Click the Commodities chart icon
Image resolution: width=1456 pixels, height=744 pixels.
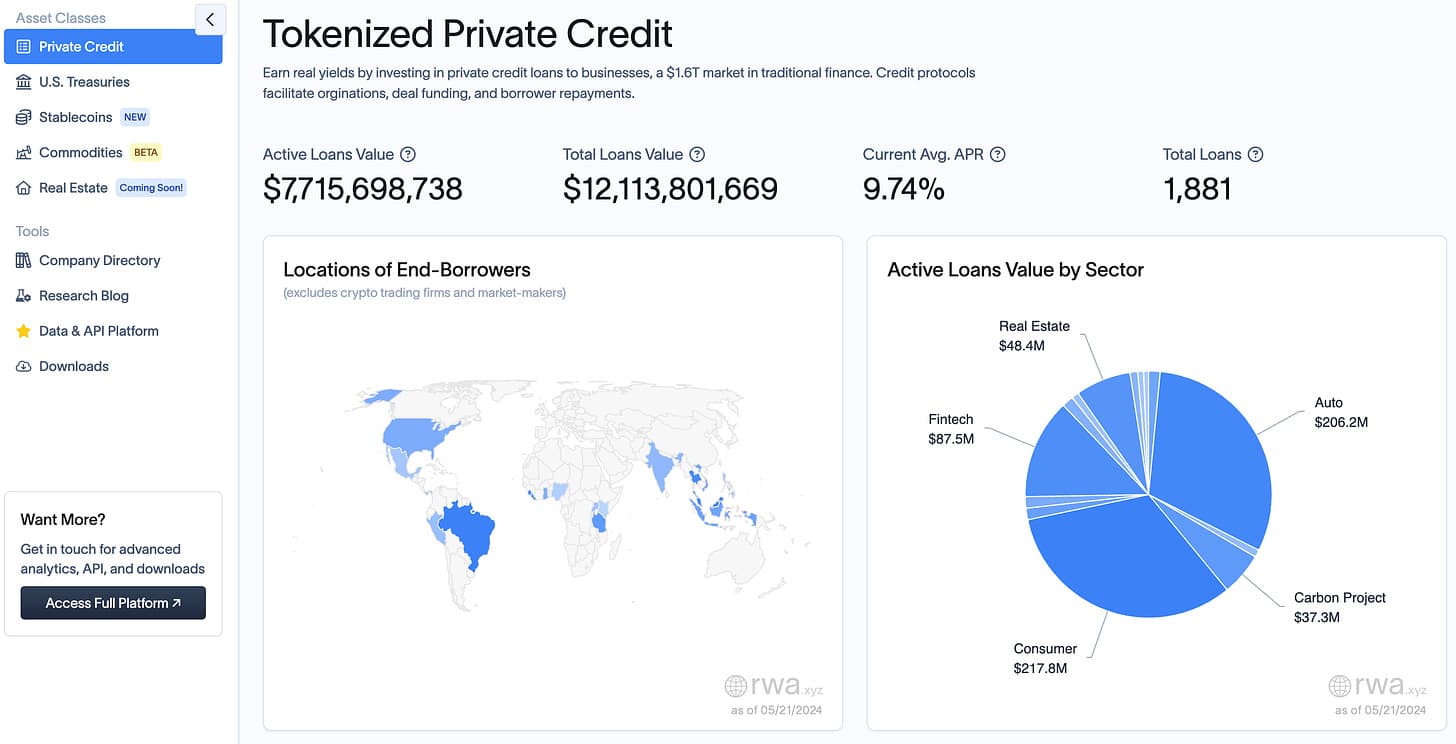click(x=24, y=153)
